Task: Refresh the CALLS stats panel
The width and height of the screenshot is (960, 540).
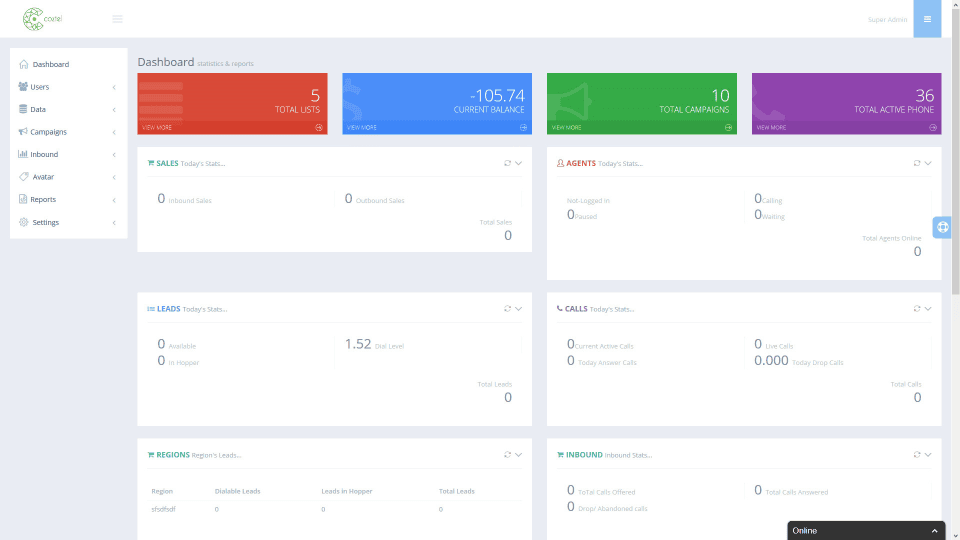Action: pyautogui.click(x=917, y=309)
